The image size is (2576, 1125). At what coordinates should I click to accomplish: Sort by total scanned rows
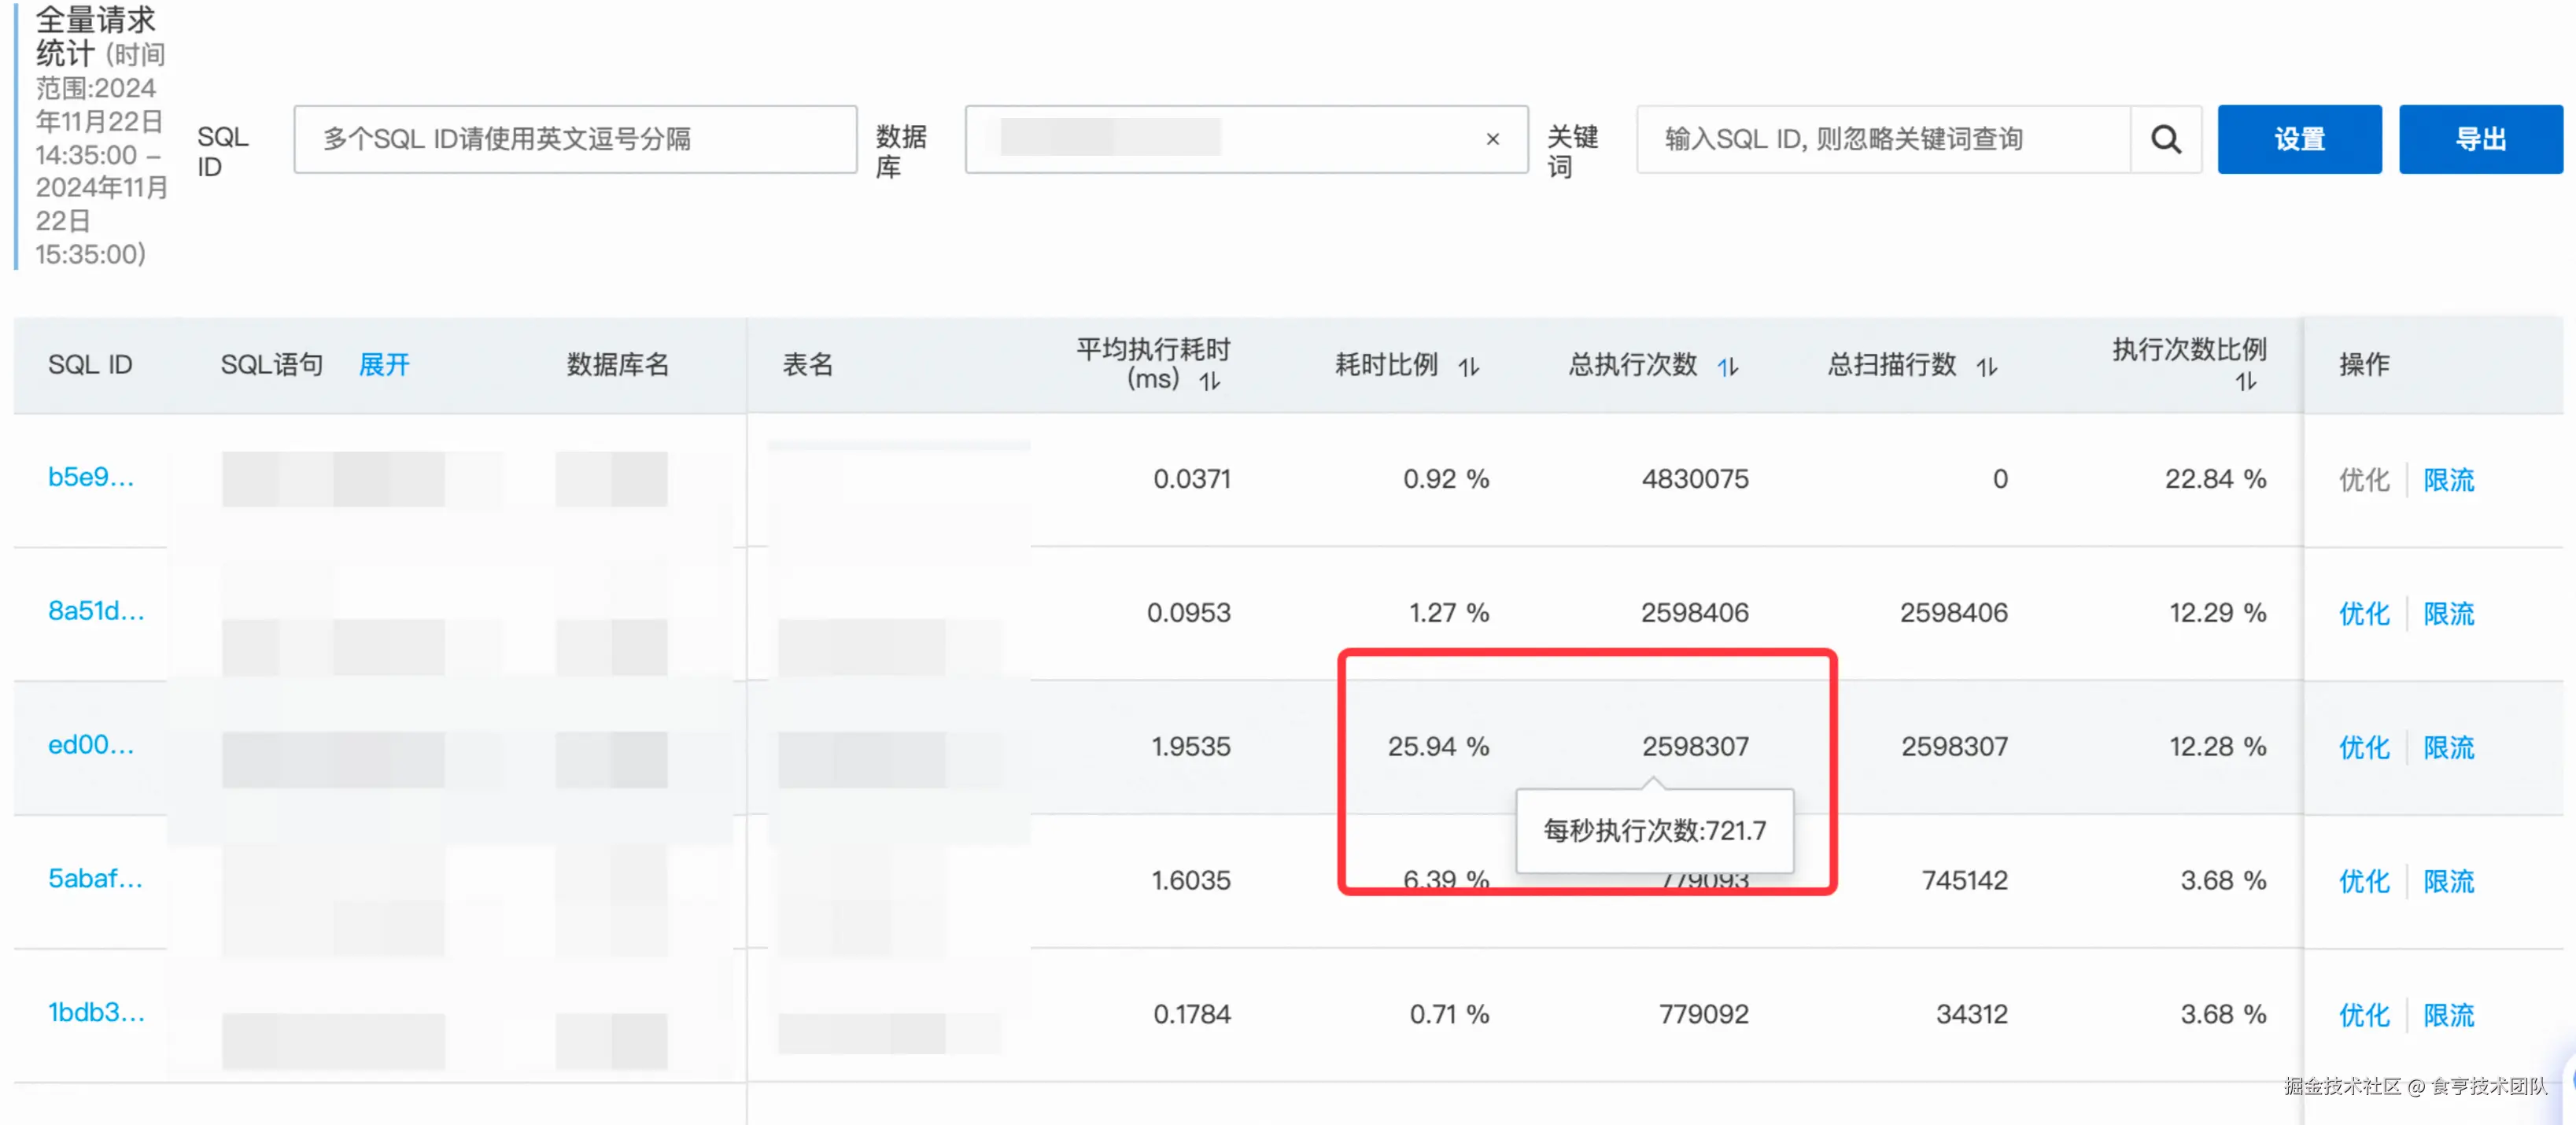1986,367
